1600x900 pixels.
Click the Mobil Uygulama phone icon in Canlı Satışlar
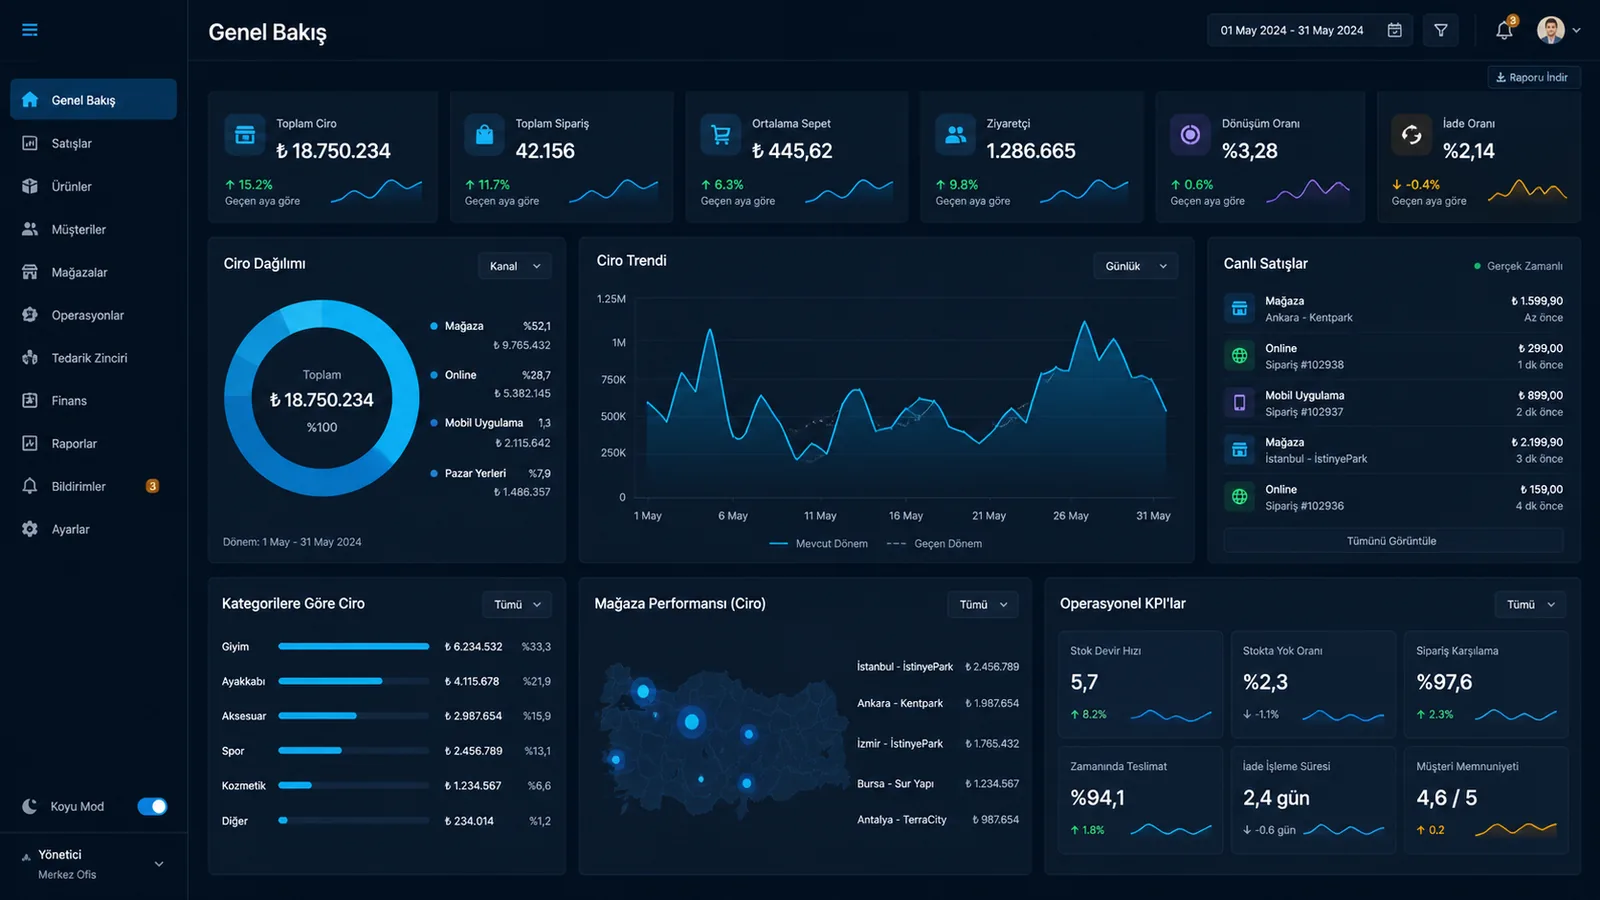[1239, 402]
